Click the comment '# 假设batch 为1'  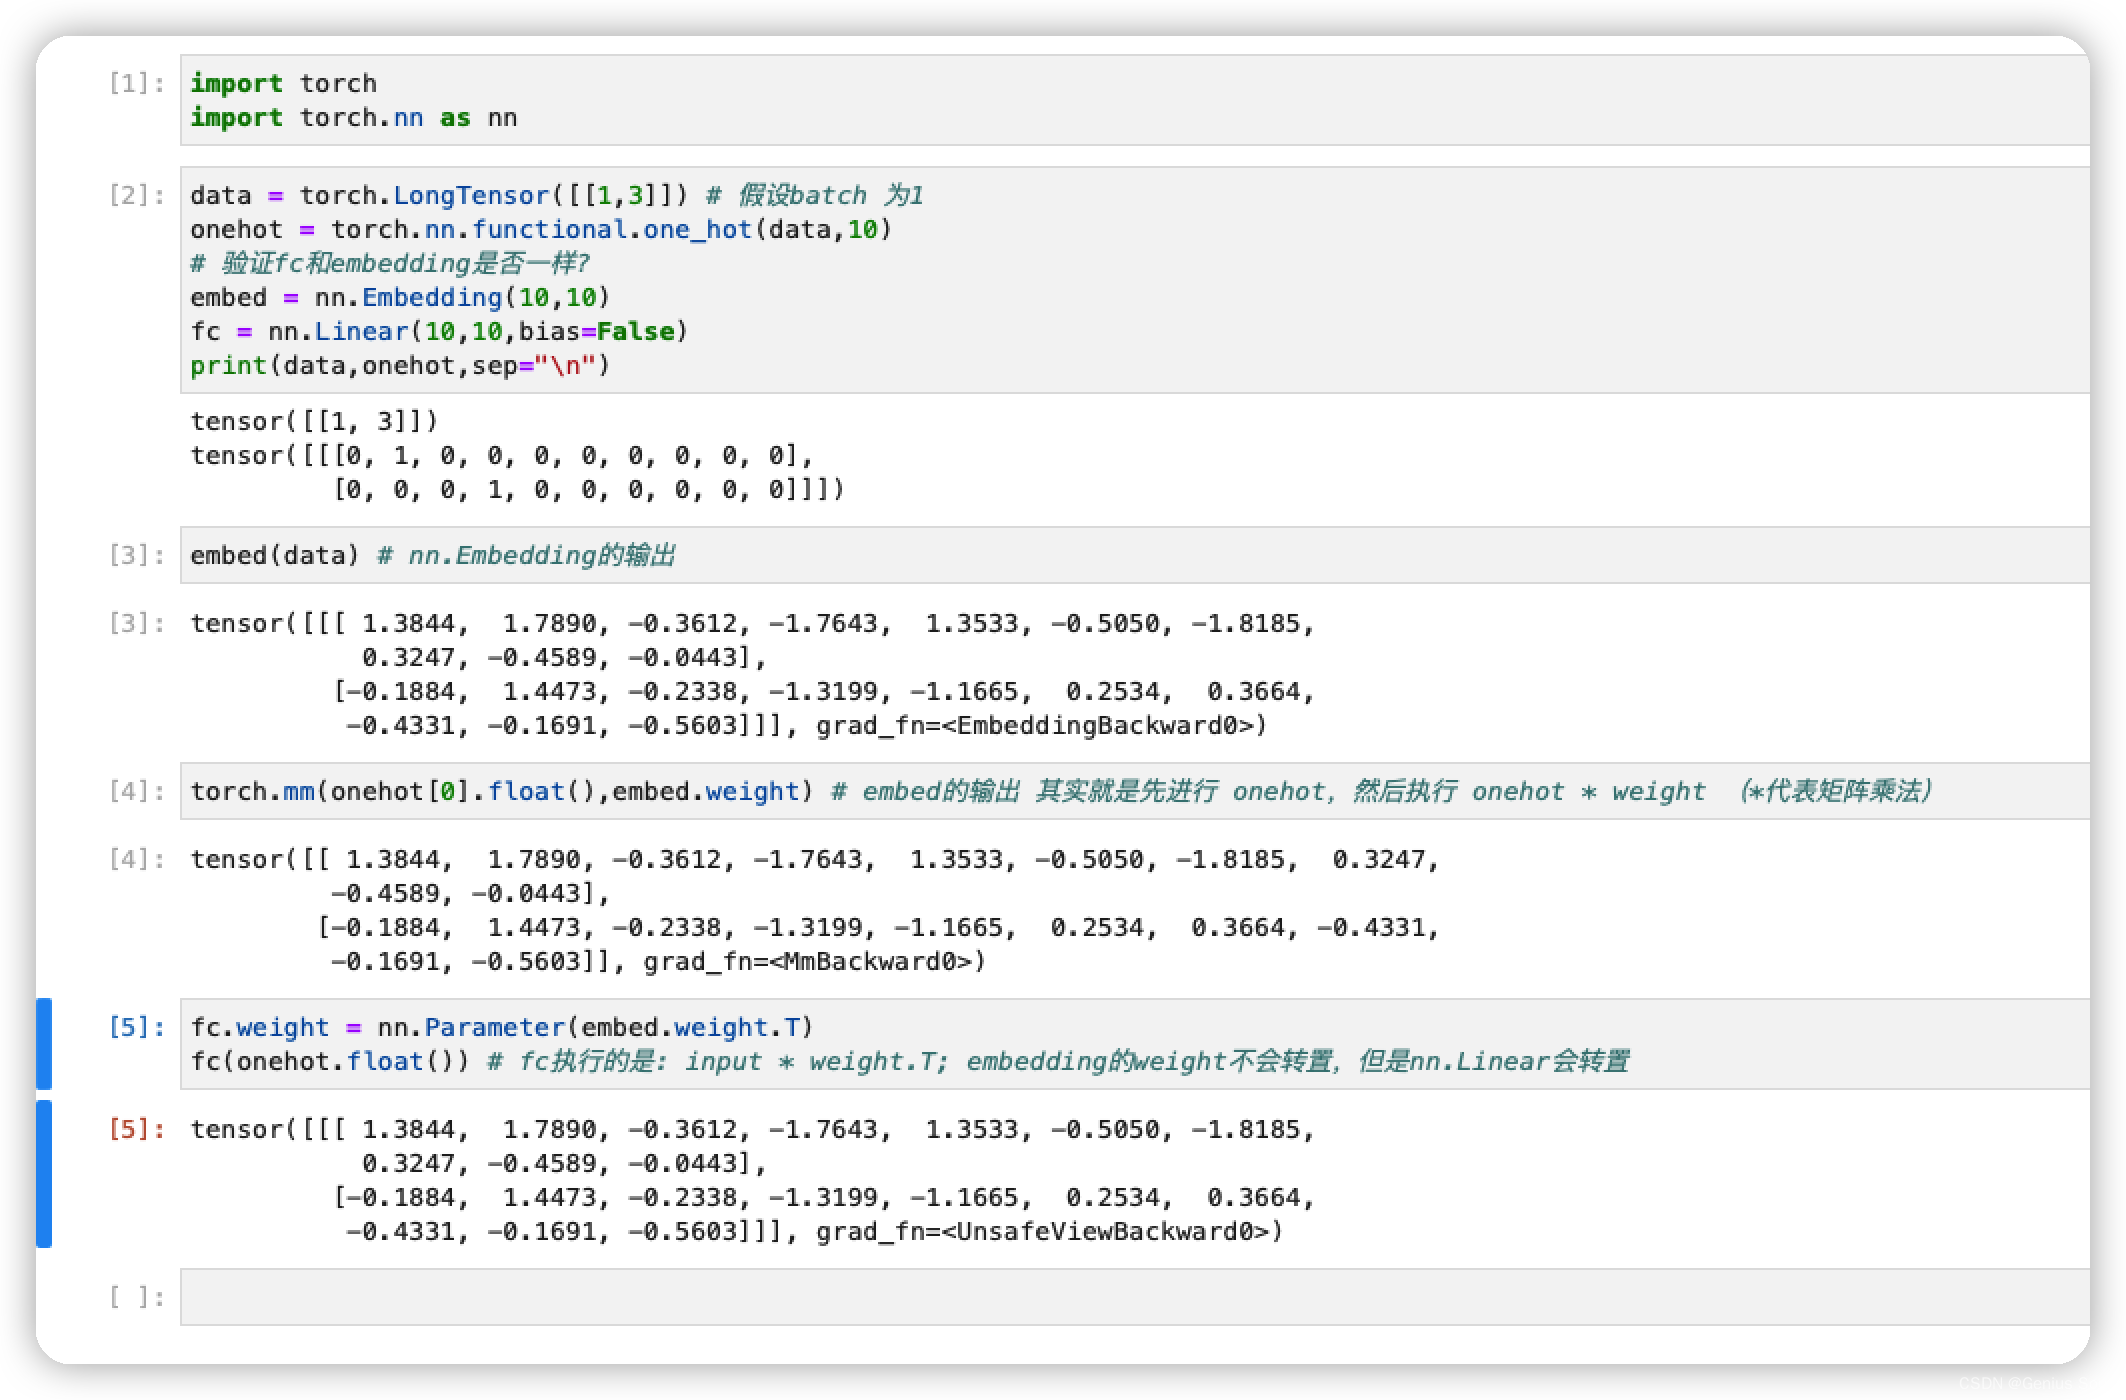point(815,195)
